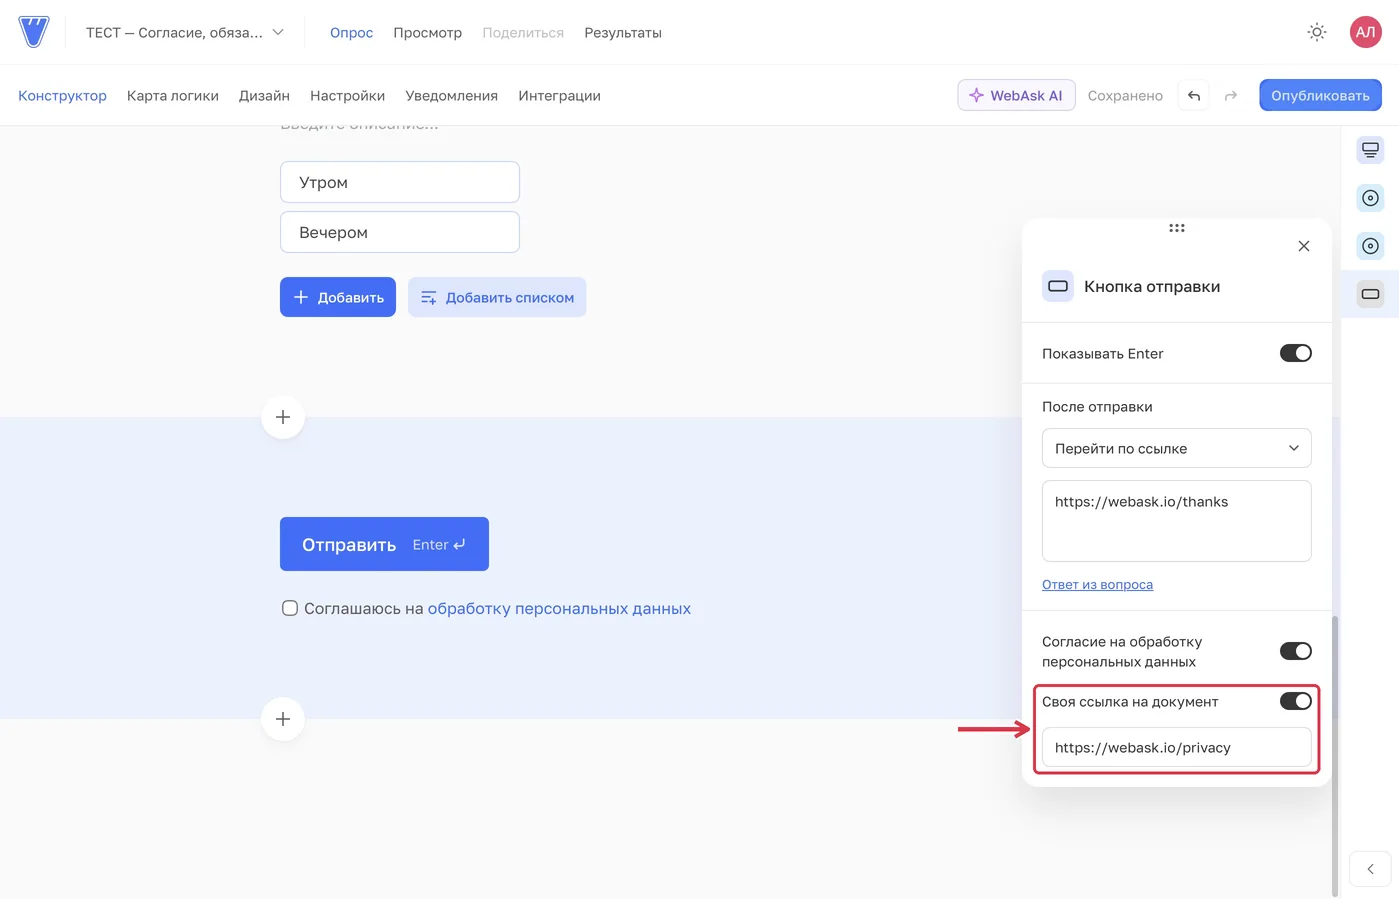The image size is (1399, 899).
Task: Expand the survey title dropdown
Action: (x=185, y=32)
